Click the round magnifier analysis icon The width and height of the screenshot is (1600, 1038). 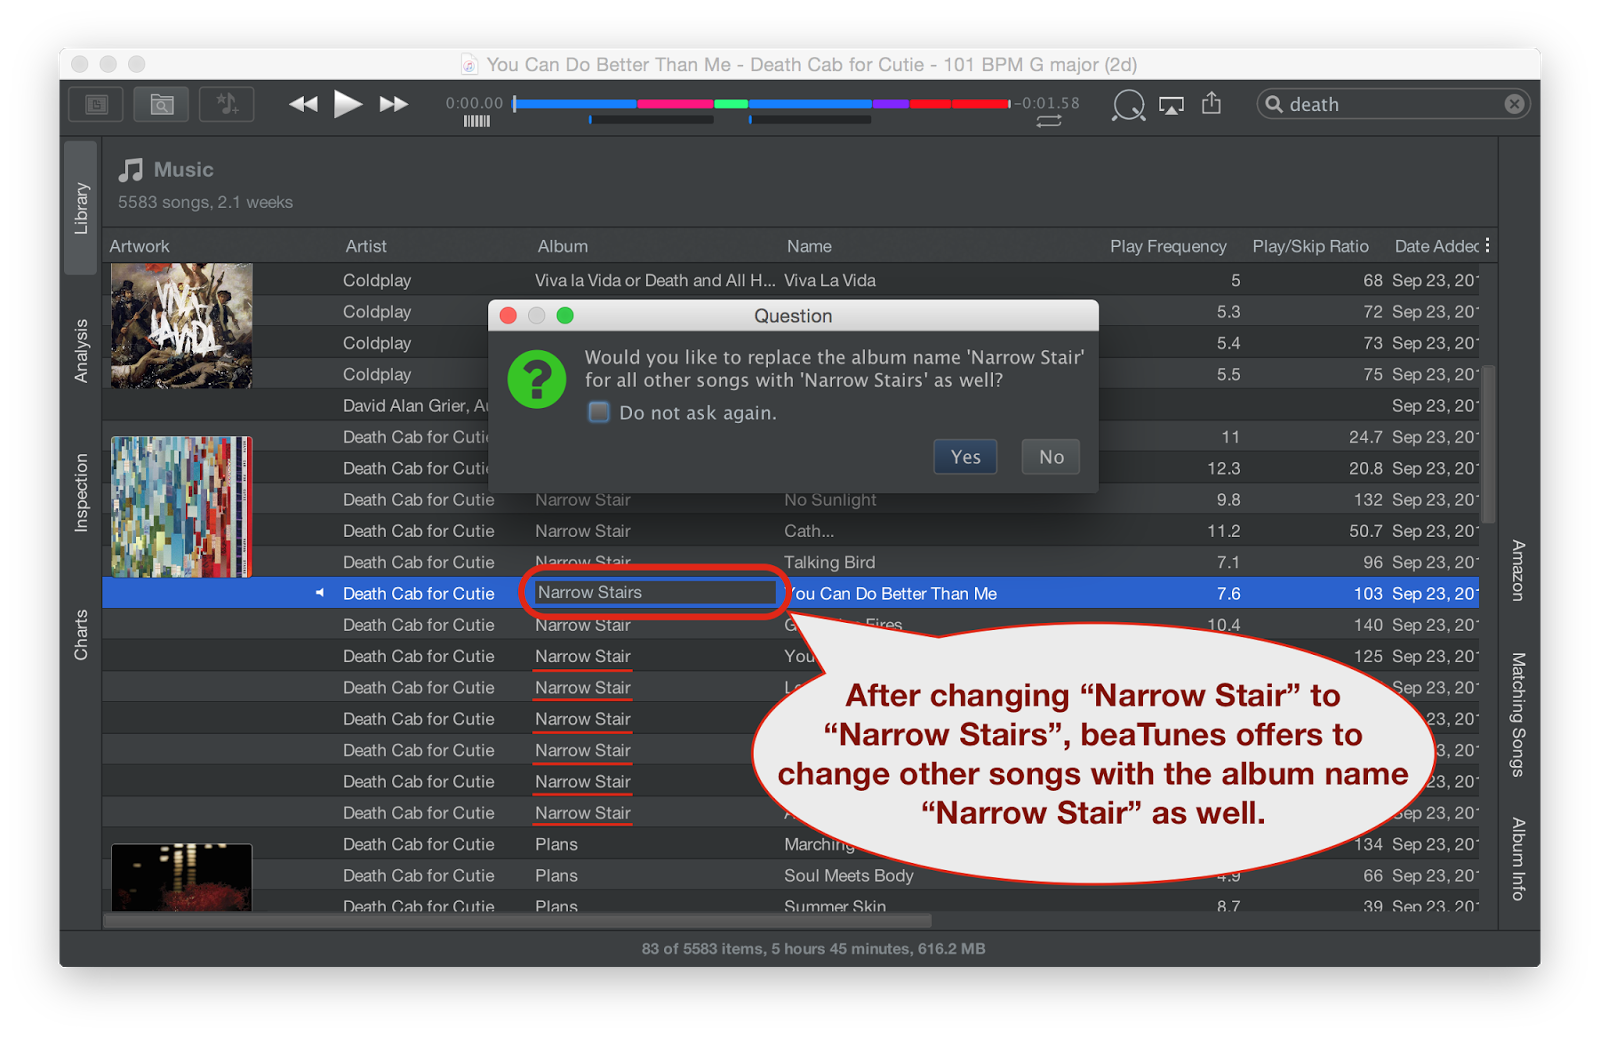pos(1128,104)
